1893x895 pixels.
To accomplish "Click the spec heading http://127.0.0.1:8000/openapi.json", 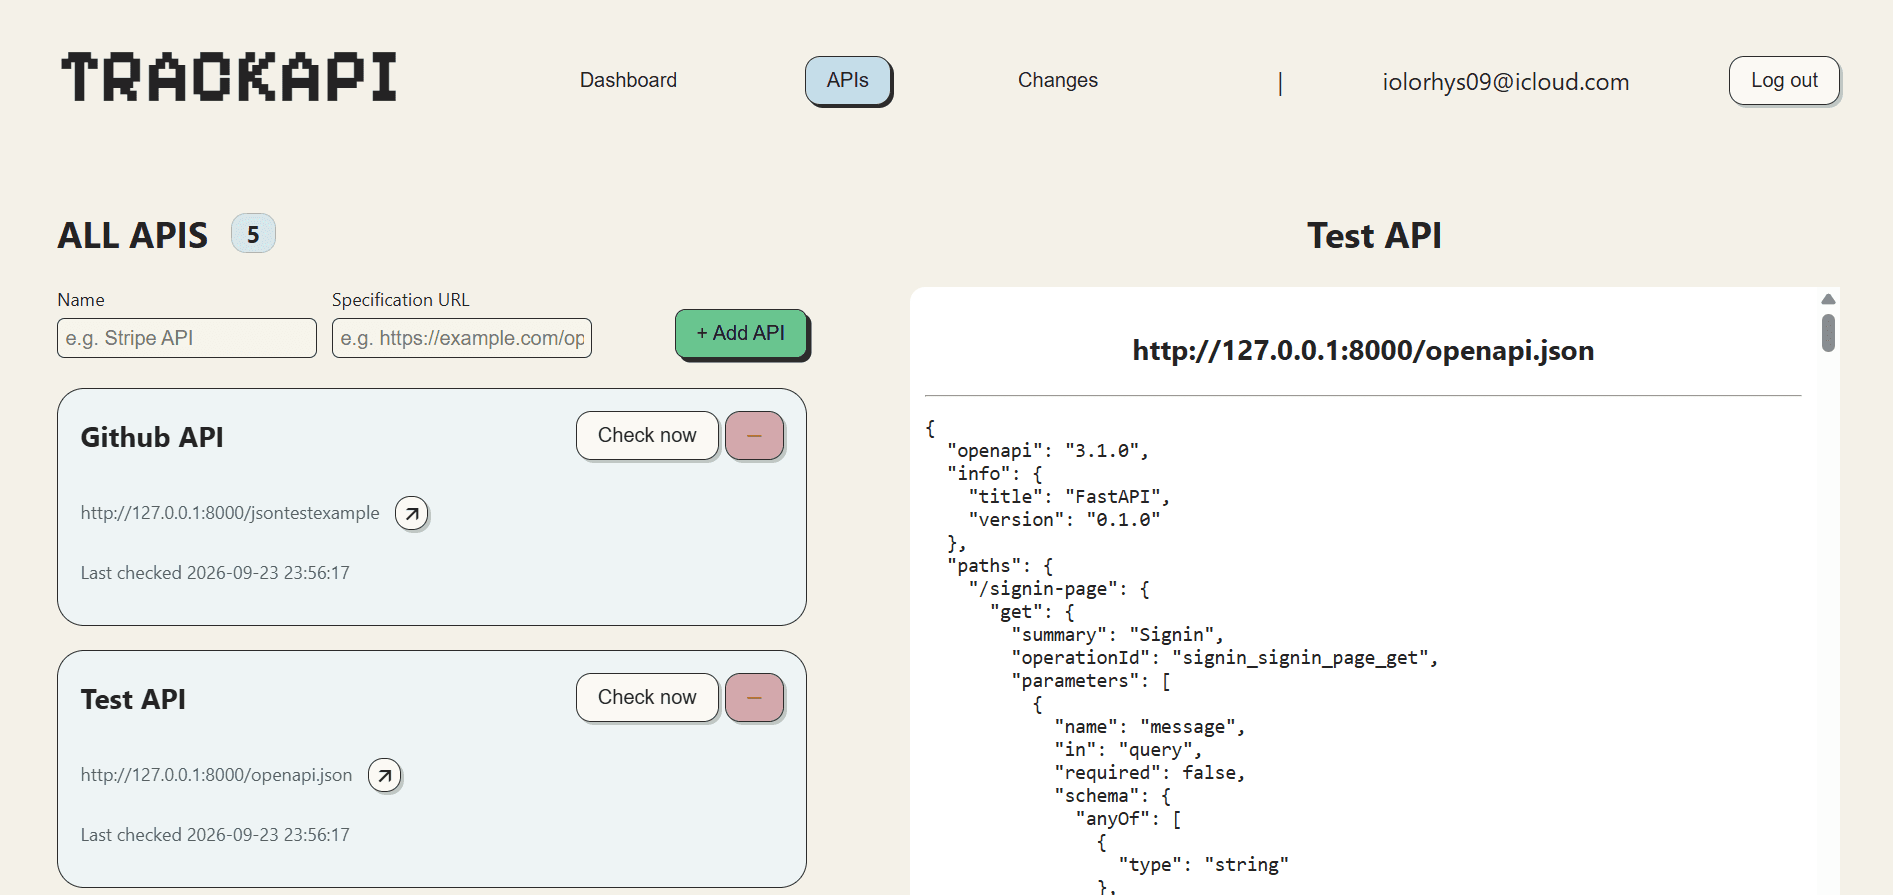I will point(1363,351).
